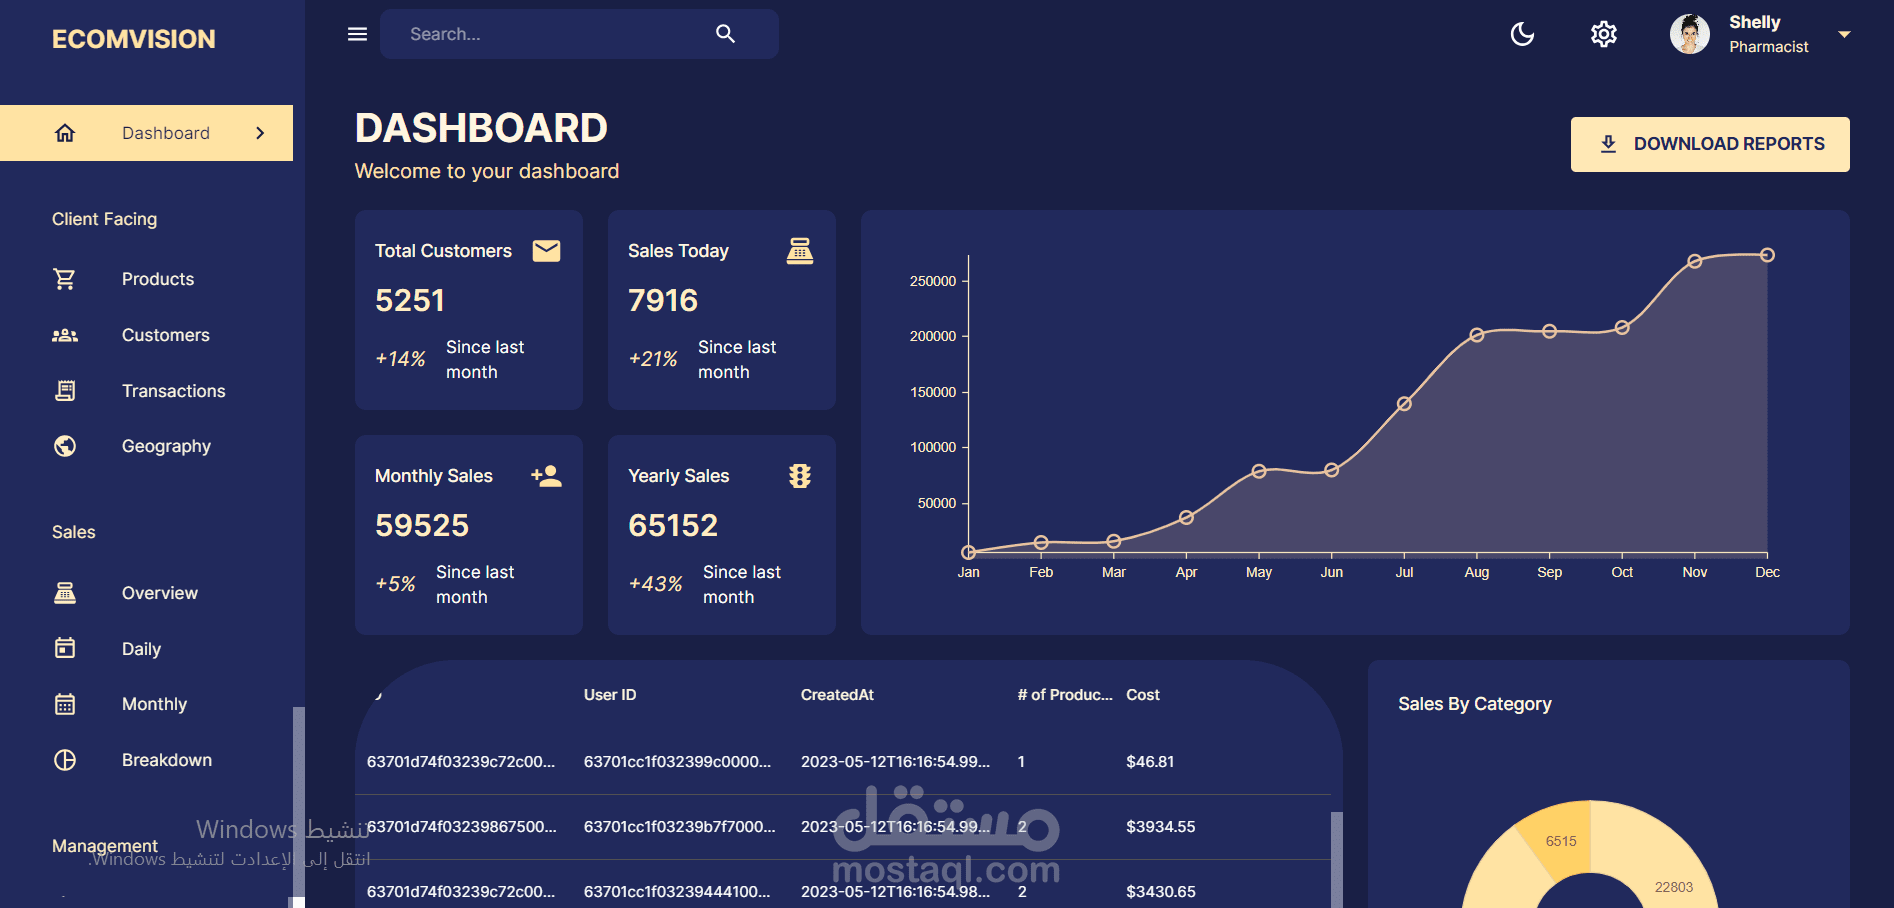Viewport: 1894px width, 908px height.
Task: Sort by the User ID column header
Action: [x=610, y=695]
